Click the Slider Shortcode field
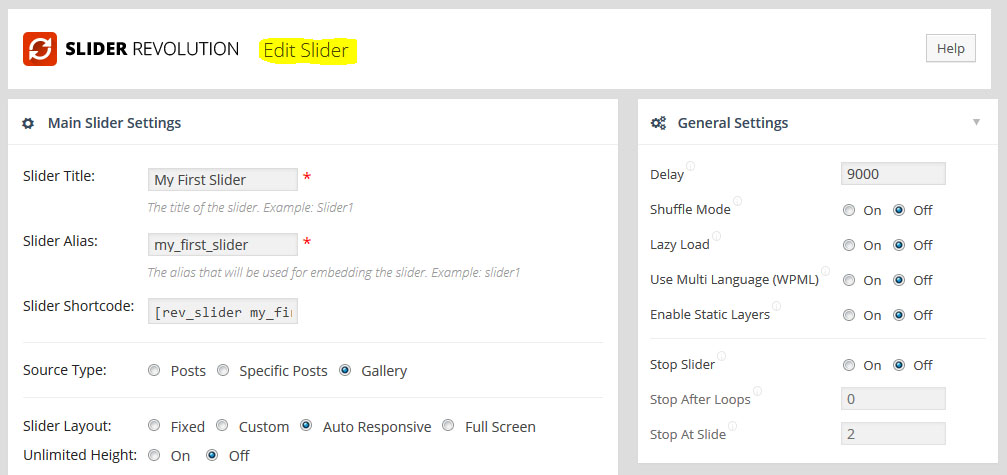 pos(222,313)
